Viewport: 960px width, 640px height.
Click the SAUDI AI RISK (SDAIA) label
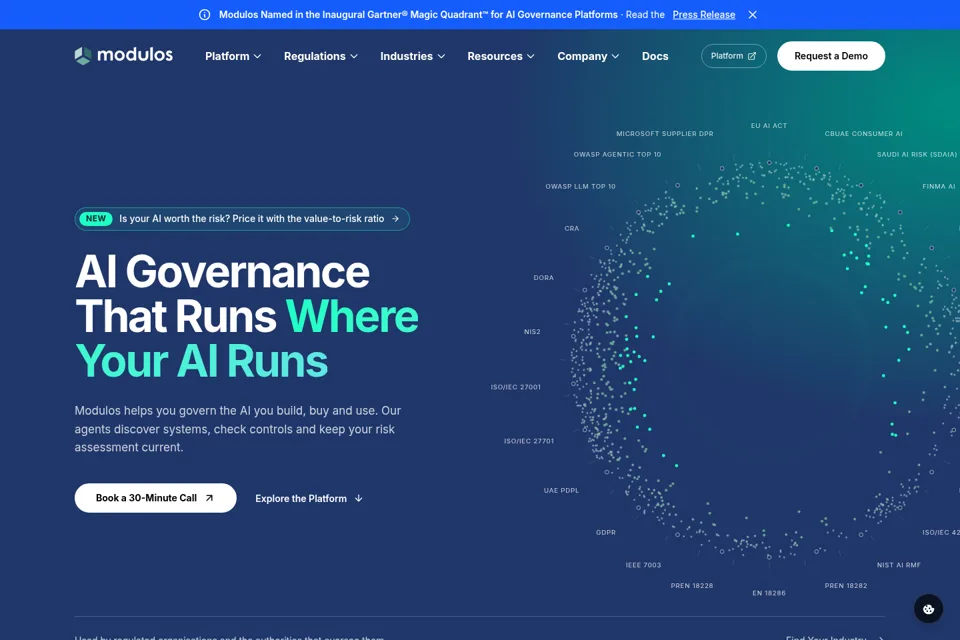click(917, 154)
